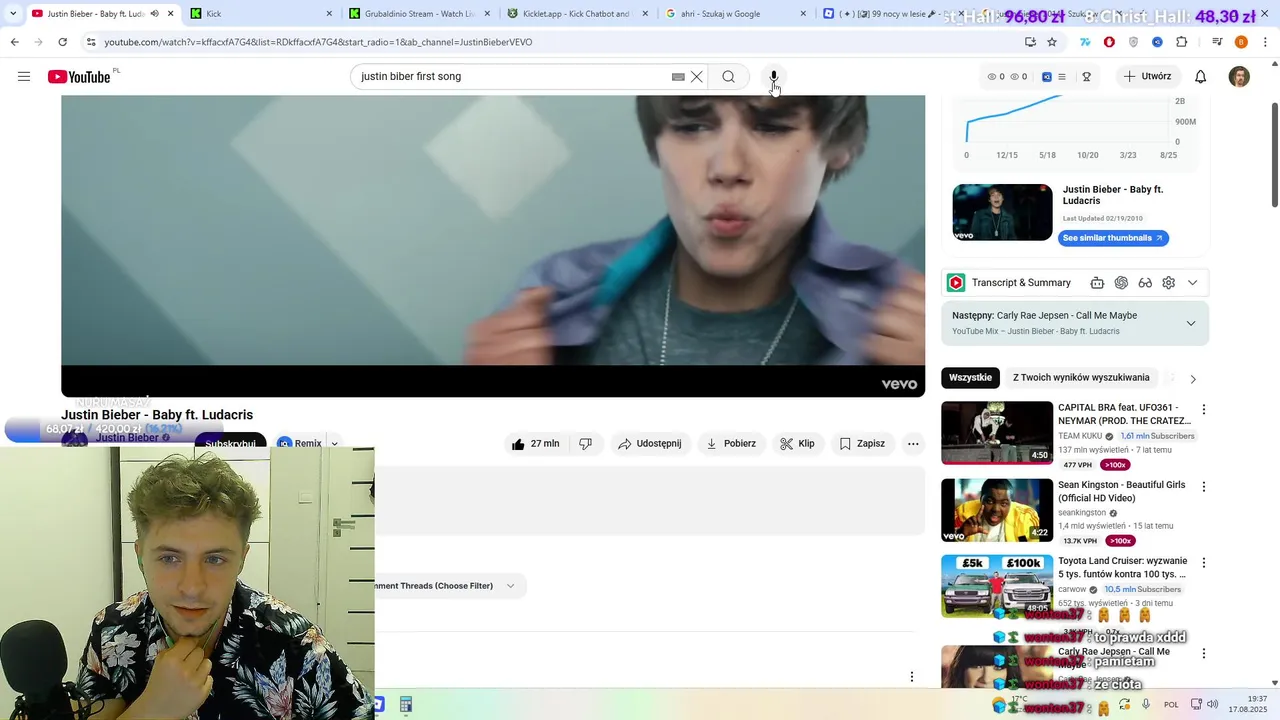Click the video title 'Justin Bieber - Baby ft. Ludacris'

(157, 415)
